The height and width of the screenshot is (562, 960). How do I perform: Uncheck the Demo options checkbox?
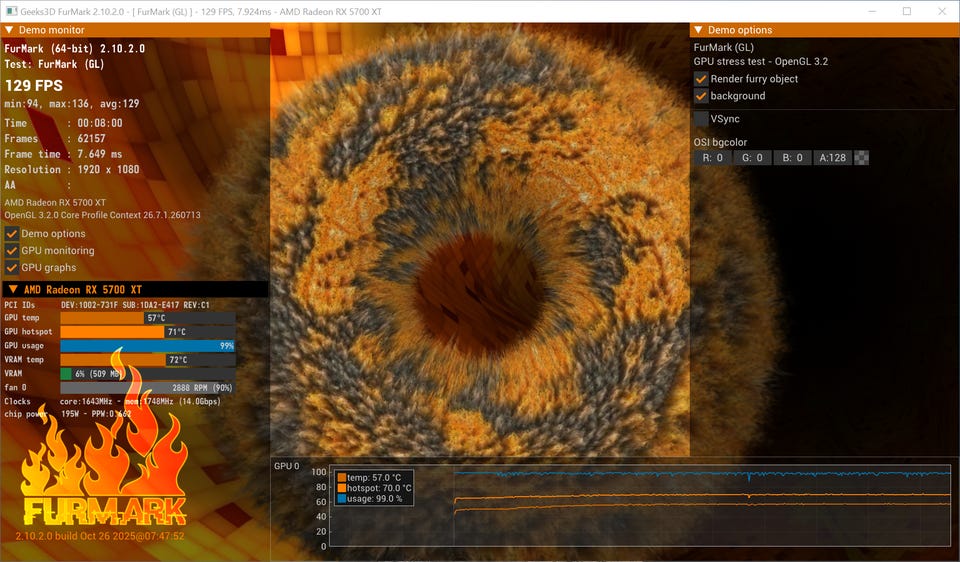pos(12,234)
